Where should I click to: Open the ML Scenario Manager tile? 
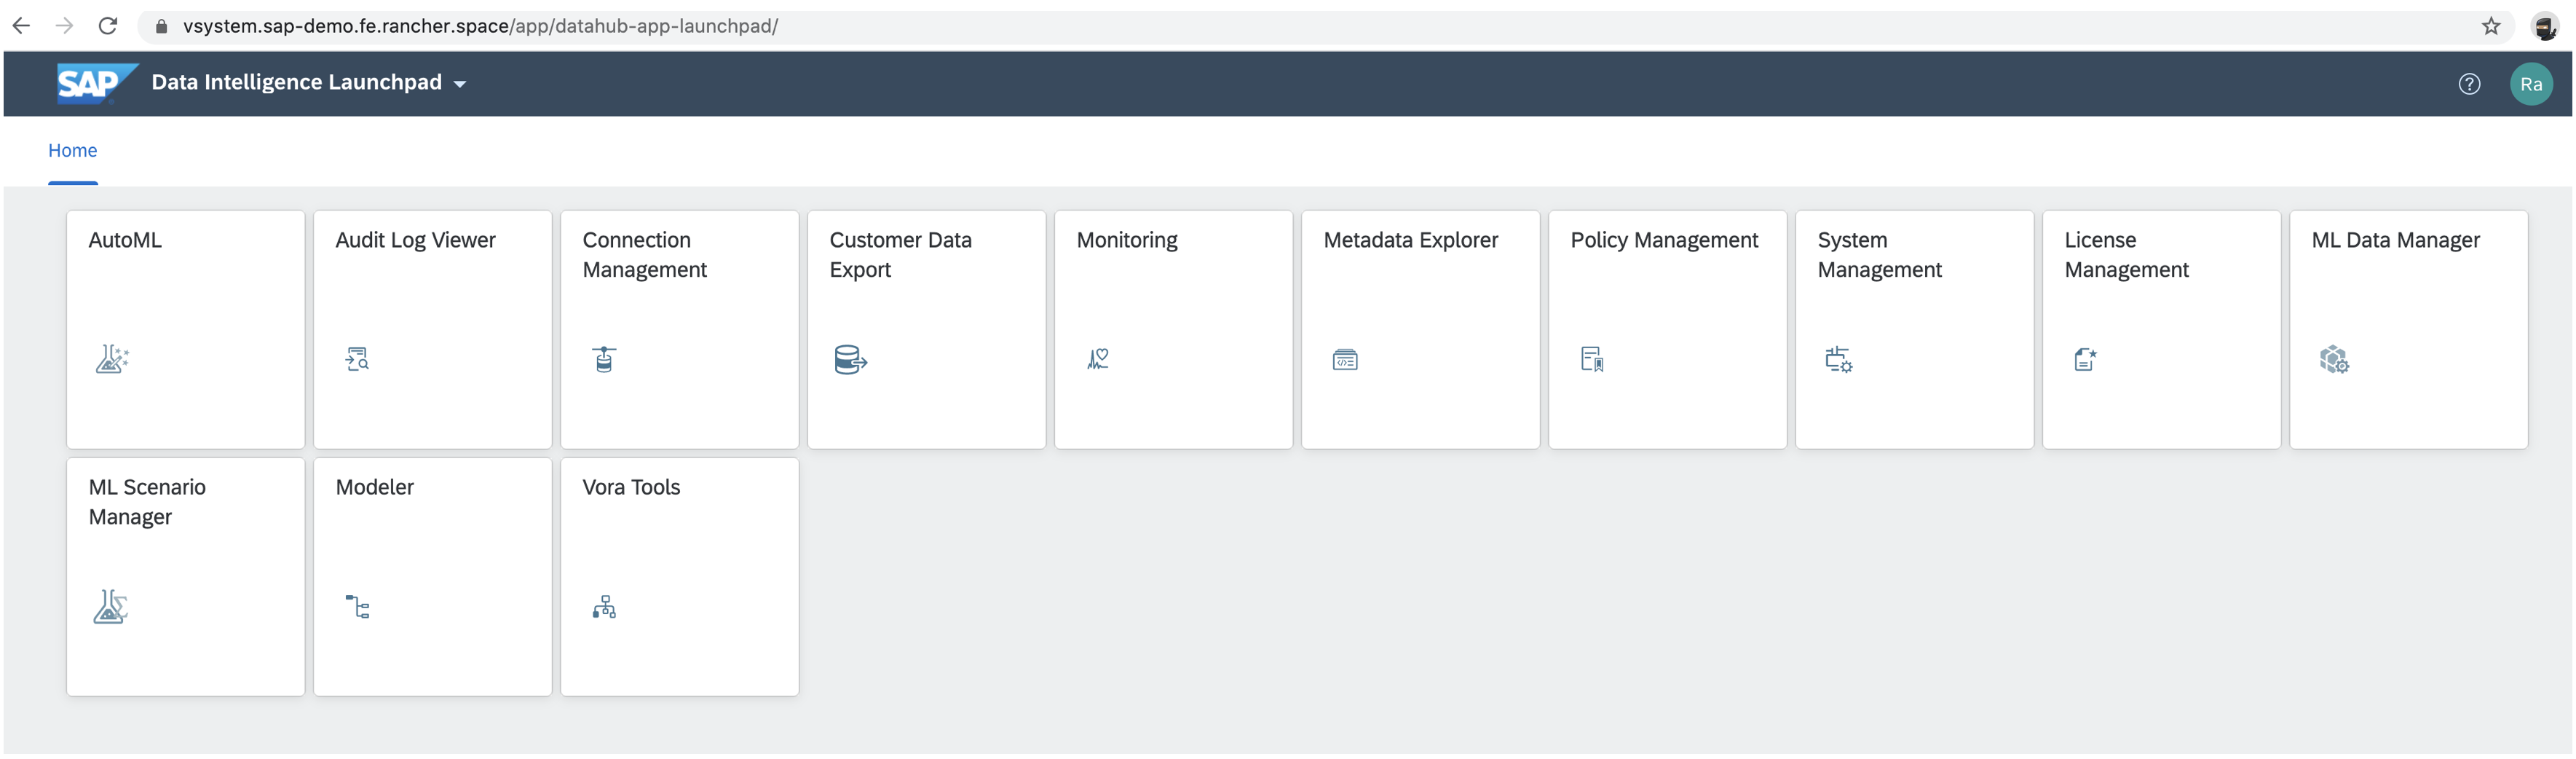coord(185,576)
